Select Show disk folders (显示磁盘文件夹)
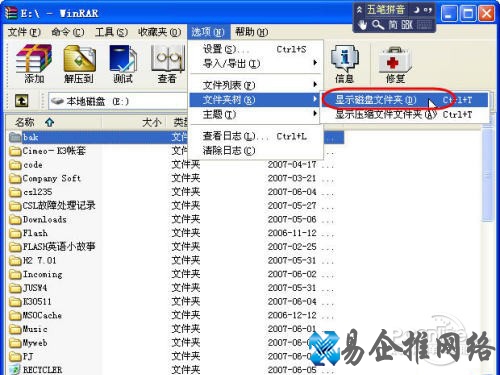The height and width of the screenshot is (375, 500). point(405,100)
